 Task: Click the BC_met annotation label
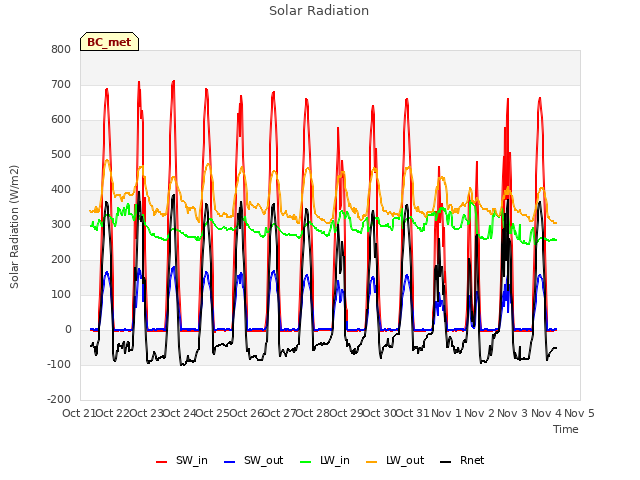pos(109,42)
